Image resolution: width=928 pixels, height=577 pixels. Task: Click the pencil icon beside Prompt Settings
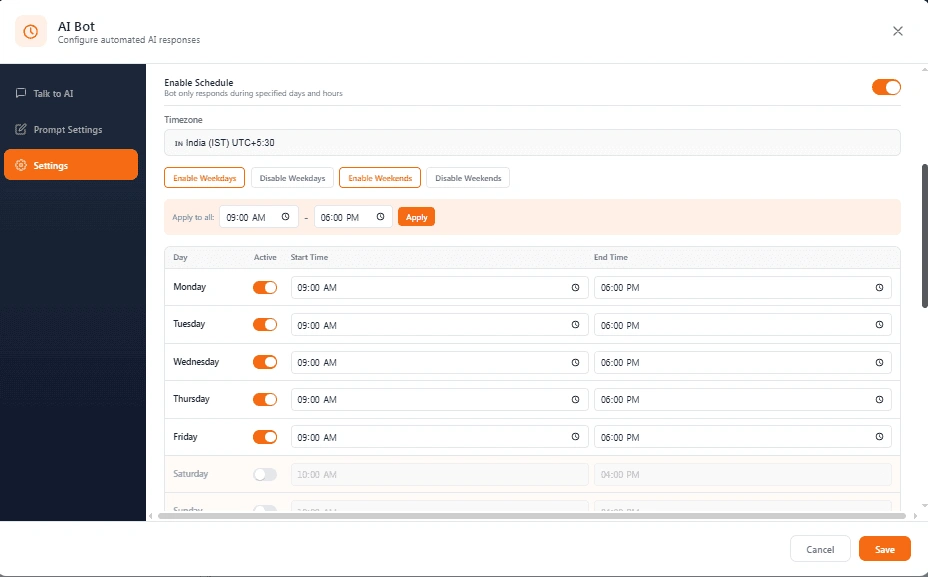pos(20,129)
